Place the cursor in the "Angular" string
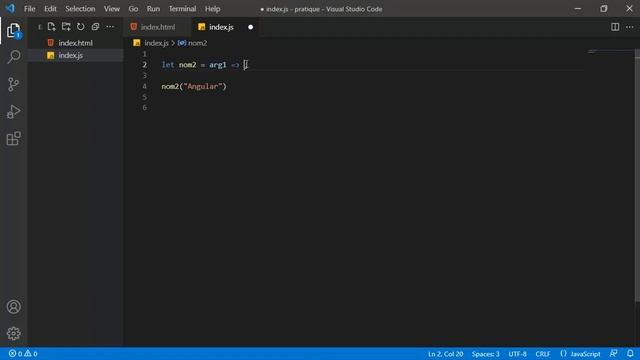 pos(204,87)
